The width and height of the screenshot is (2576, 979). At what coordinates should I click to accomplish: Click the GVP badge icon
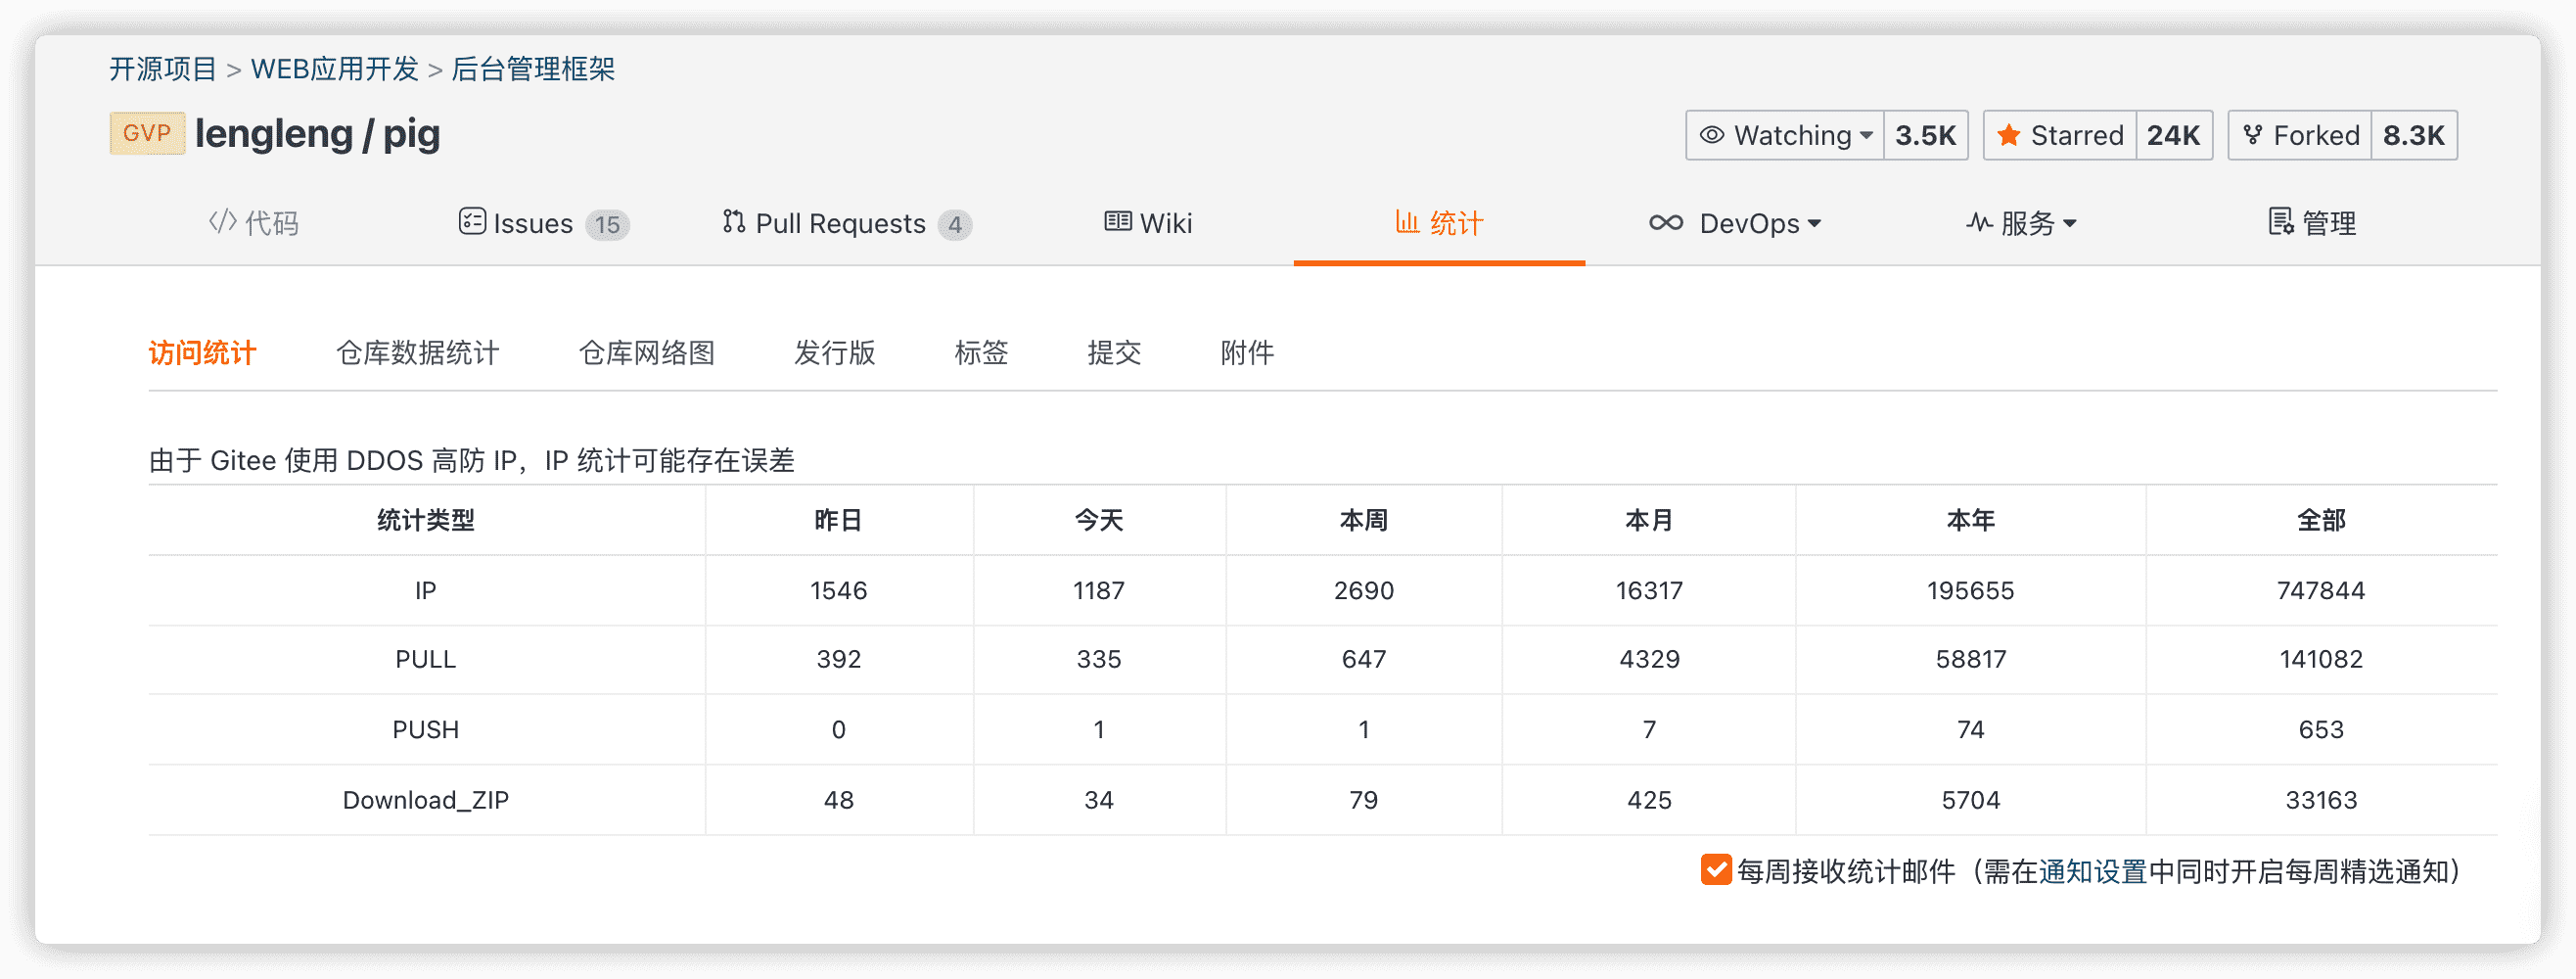pyautogui.click(x=147, y=133)
